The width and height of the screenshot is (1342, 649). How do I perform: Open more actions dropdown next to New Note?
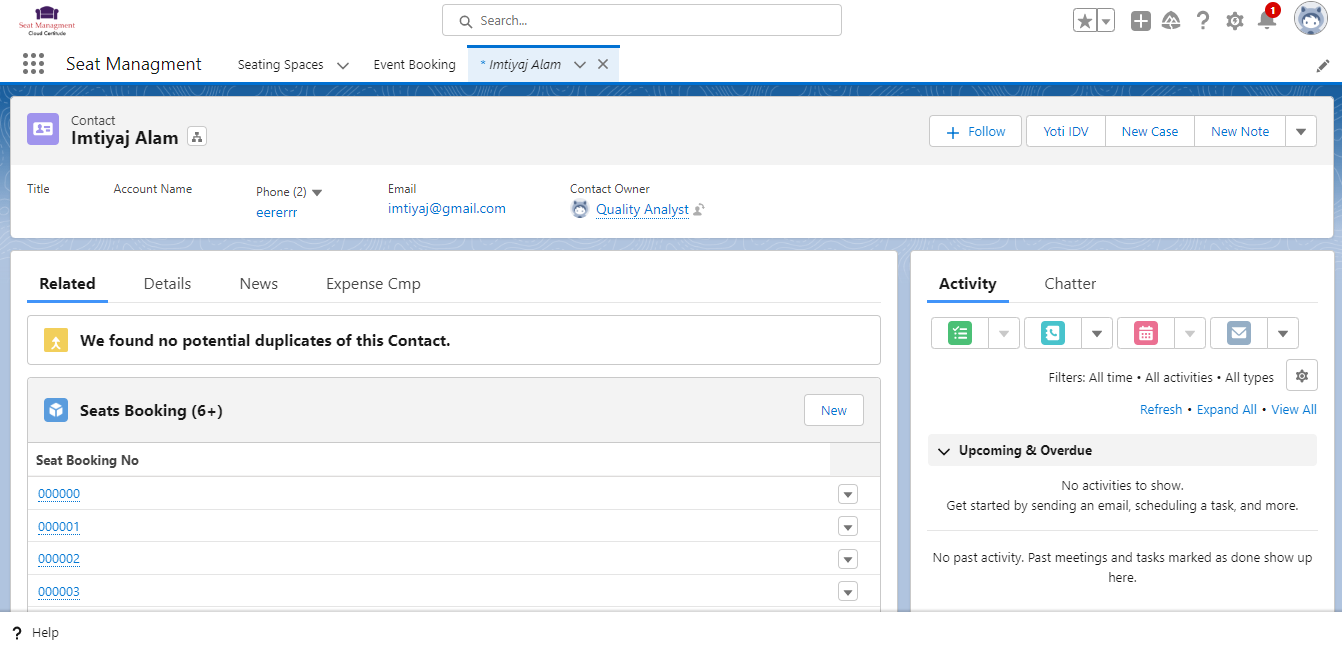point(1301,131)
